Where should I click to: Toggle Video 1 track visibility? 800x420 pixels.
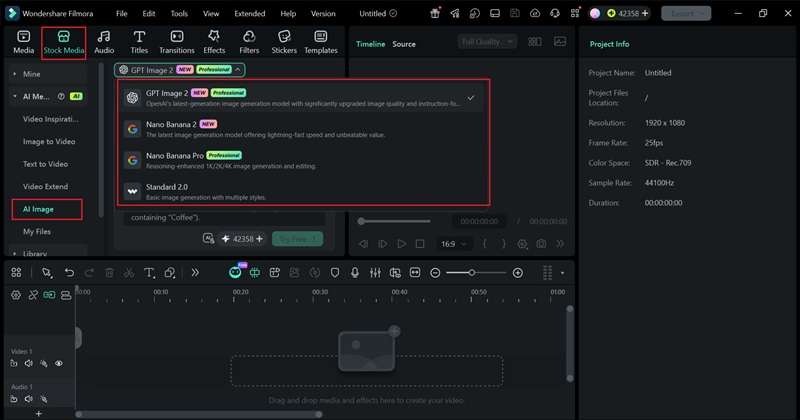tap(59, 363)
